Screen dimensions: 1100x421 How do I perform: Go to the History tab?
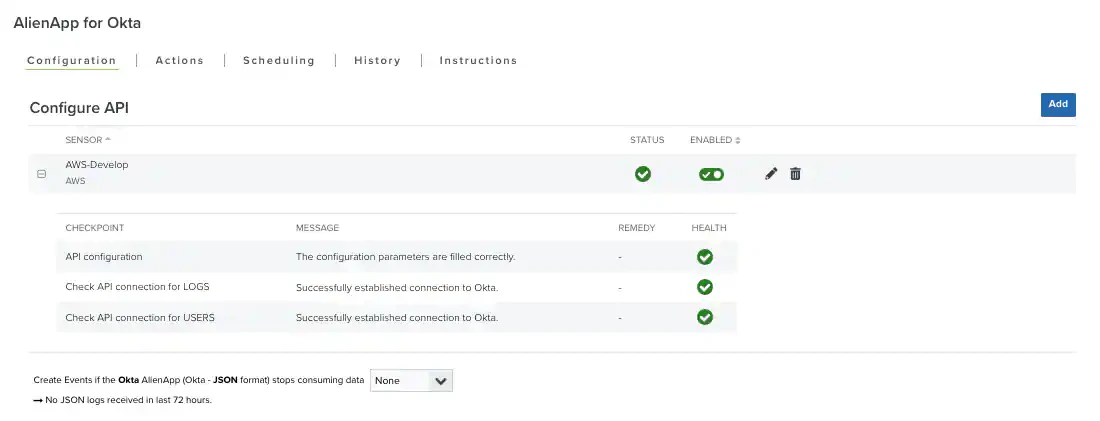click(x=377, y=61)
